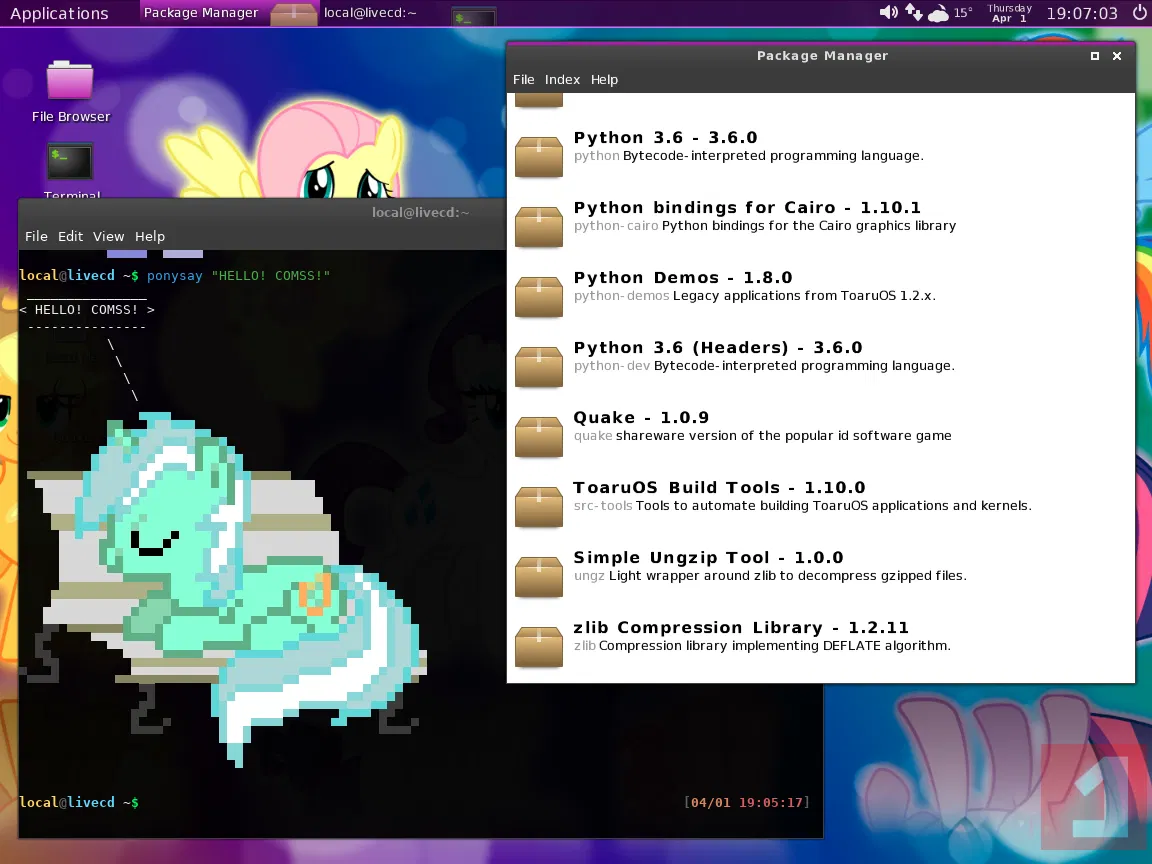Click the 'python-cairo' package description line
Screen dimensions: 1152x864
pos(765,226)
